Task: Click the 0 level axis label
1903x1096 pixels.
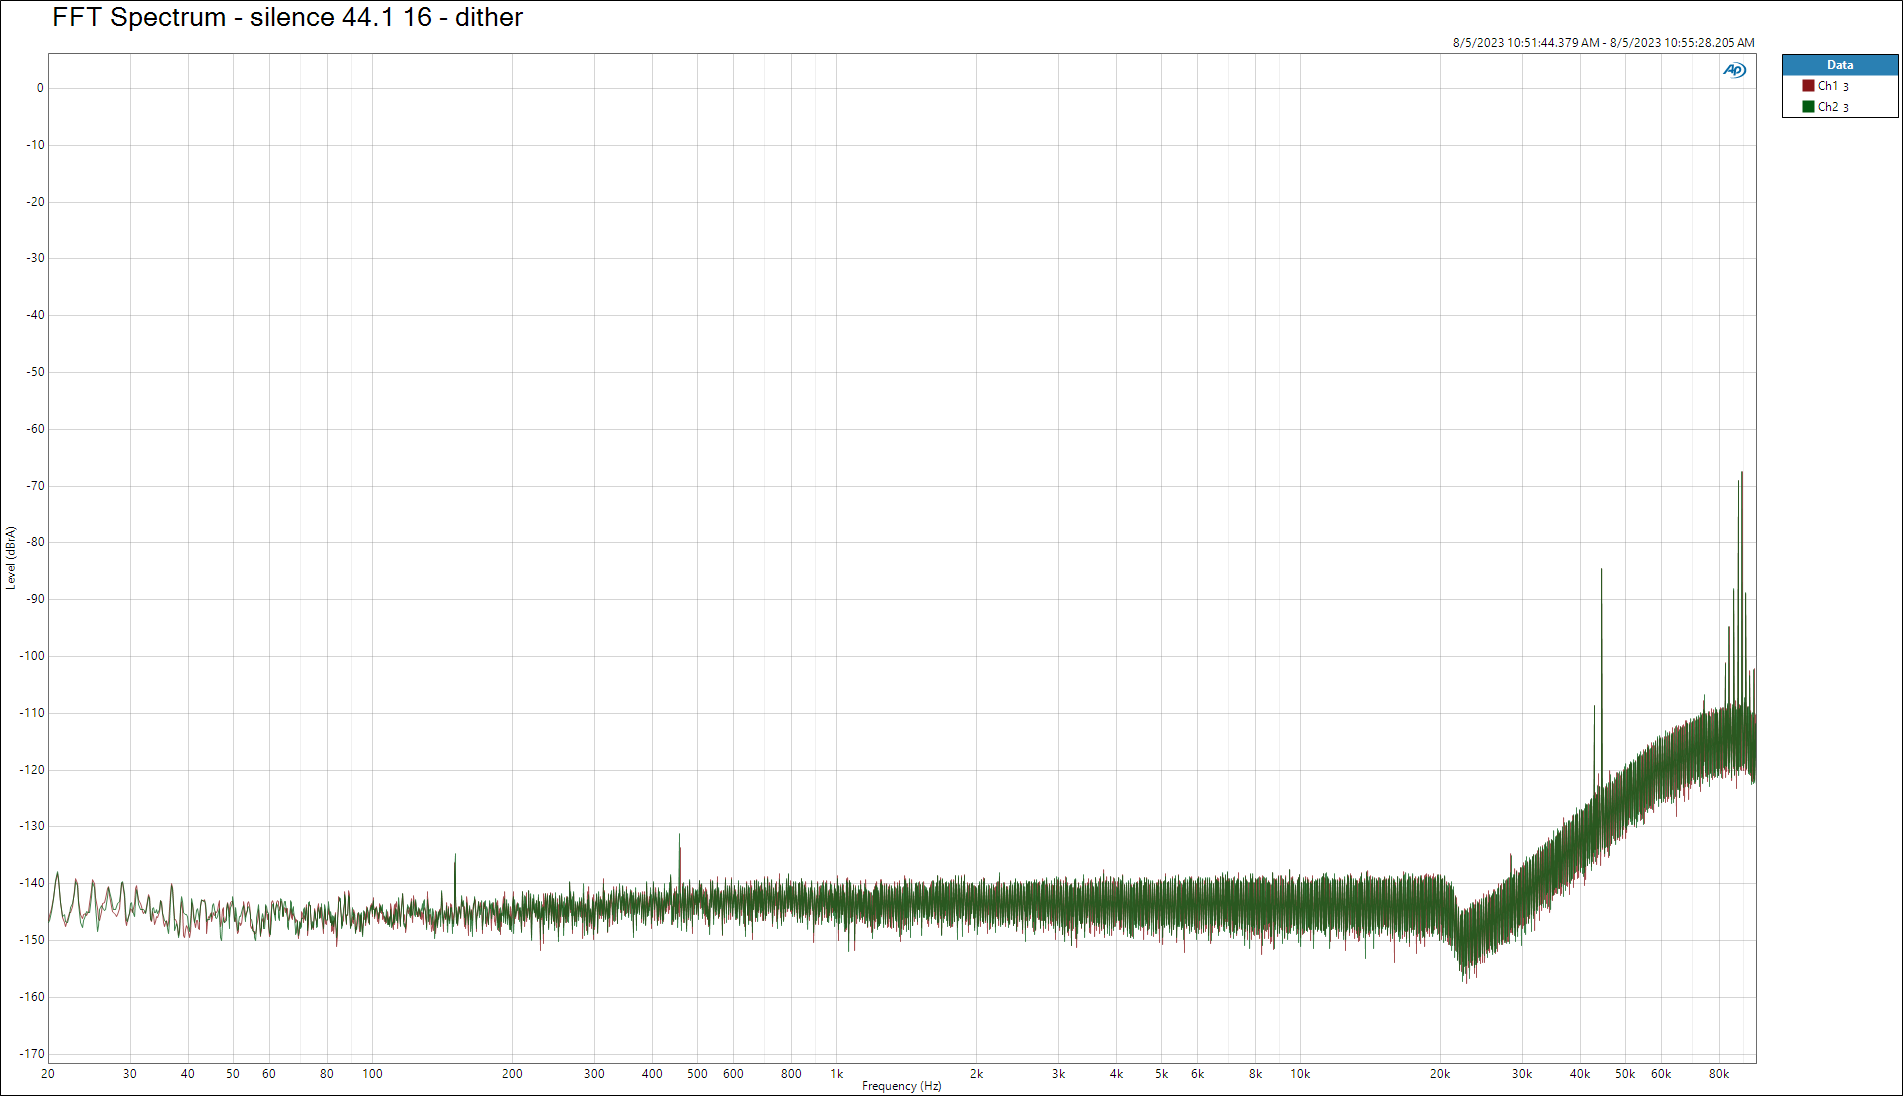Action: [40, 88]
